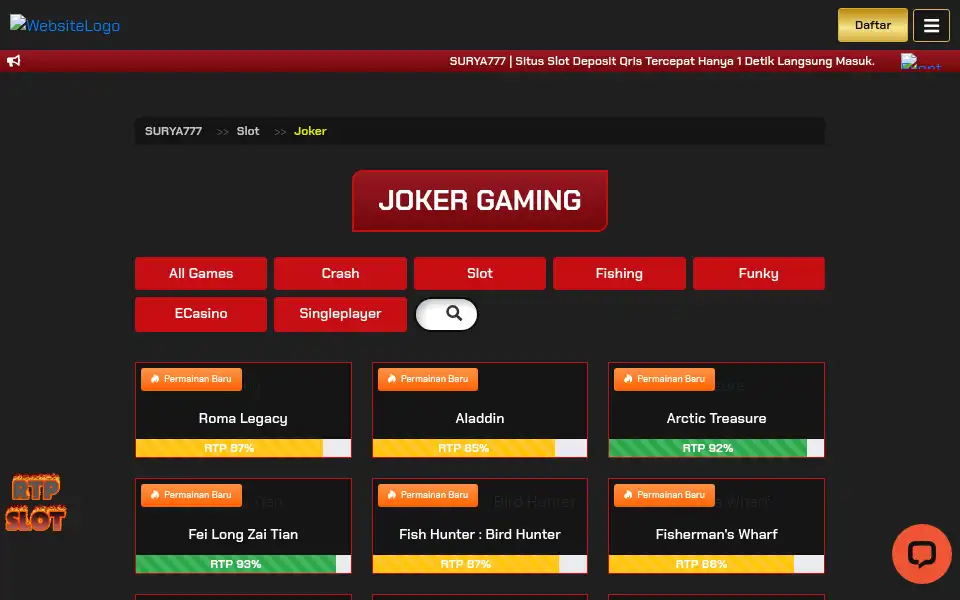The width and height of the screenshot is (960, 600).
Task: Click flame icon on Aladdin badge
Action: 392,379
